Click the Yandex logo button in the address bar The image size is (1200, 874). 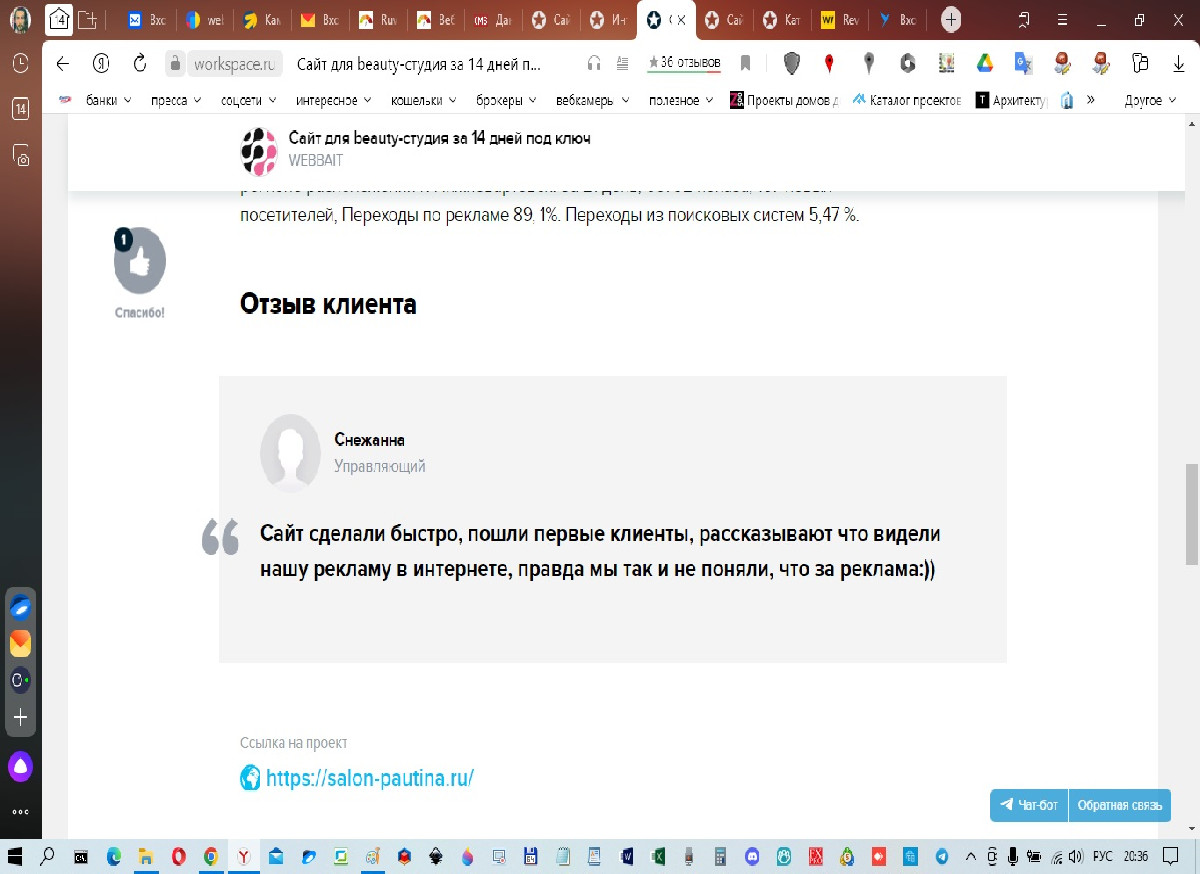pos(101,64)
